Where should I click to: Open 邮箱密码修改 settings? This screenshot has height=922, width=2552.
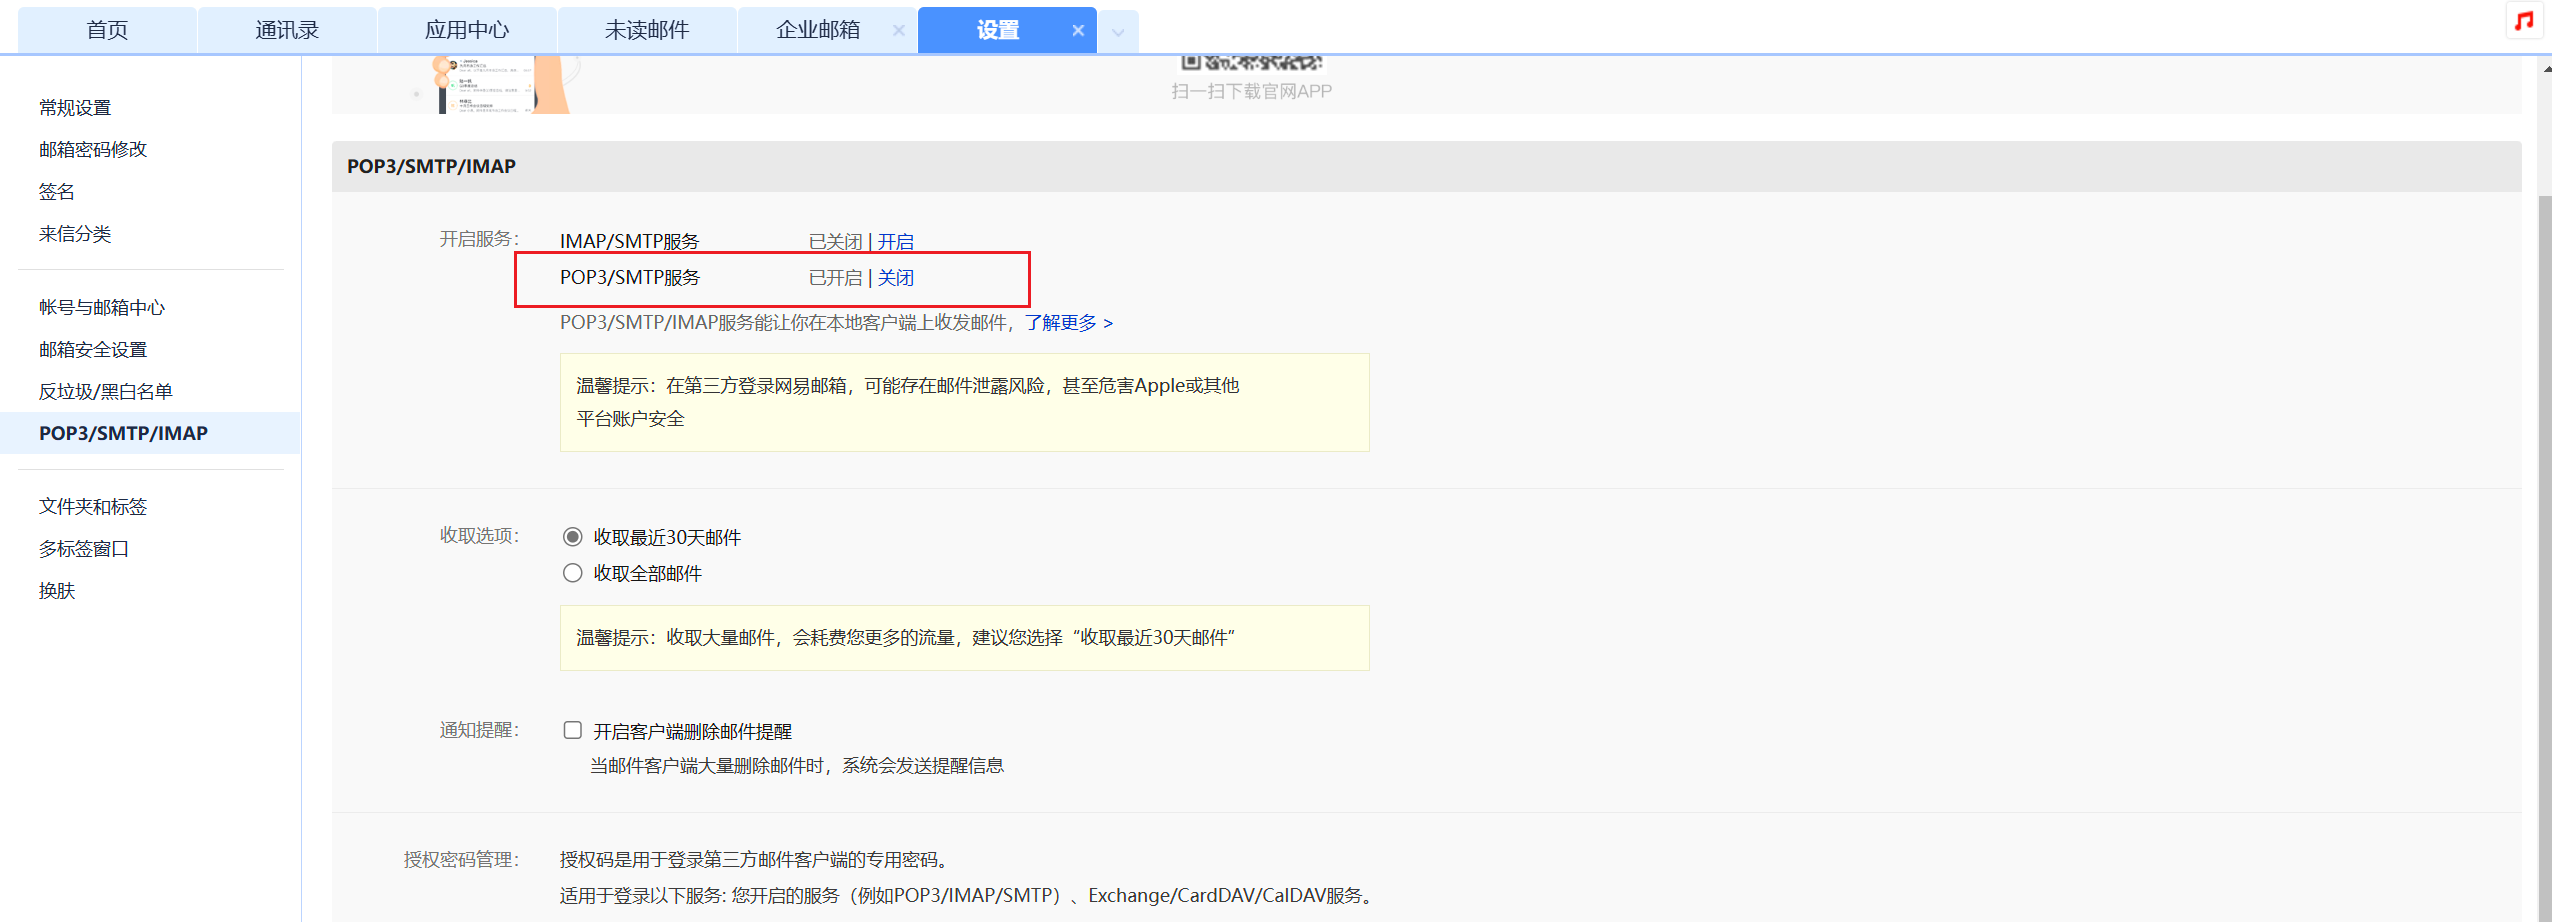[93, 149]
